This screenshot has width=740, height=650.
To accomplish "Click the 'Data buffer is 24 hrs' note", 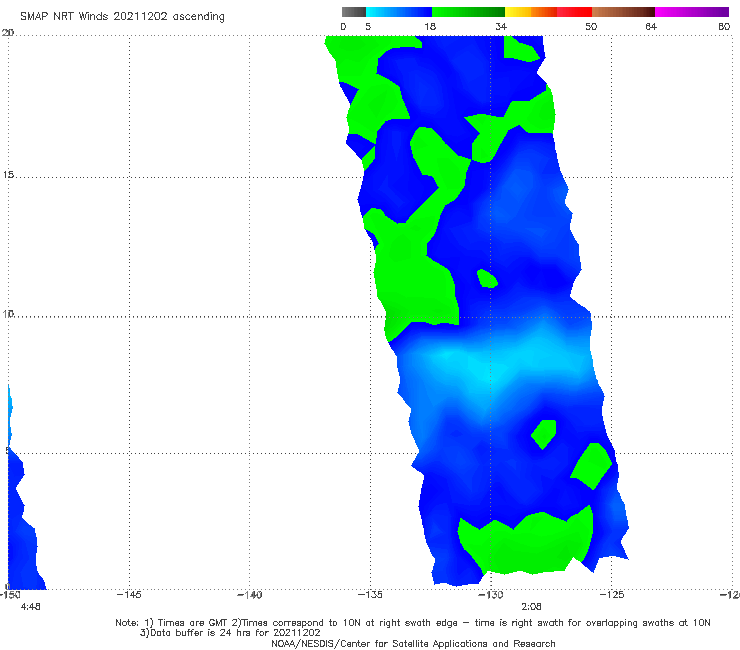I will 230,633.
